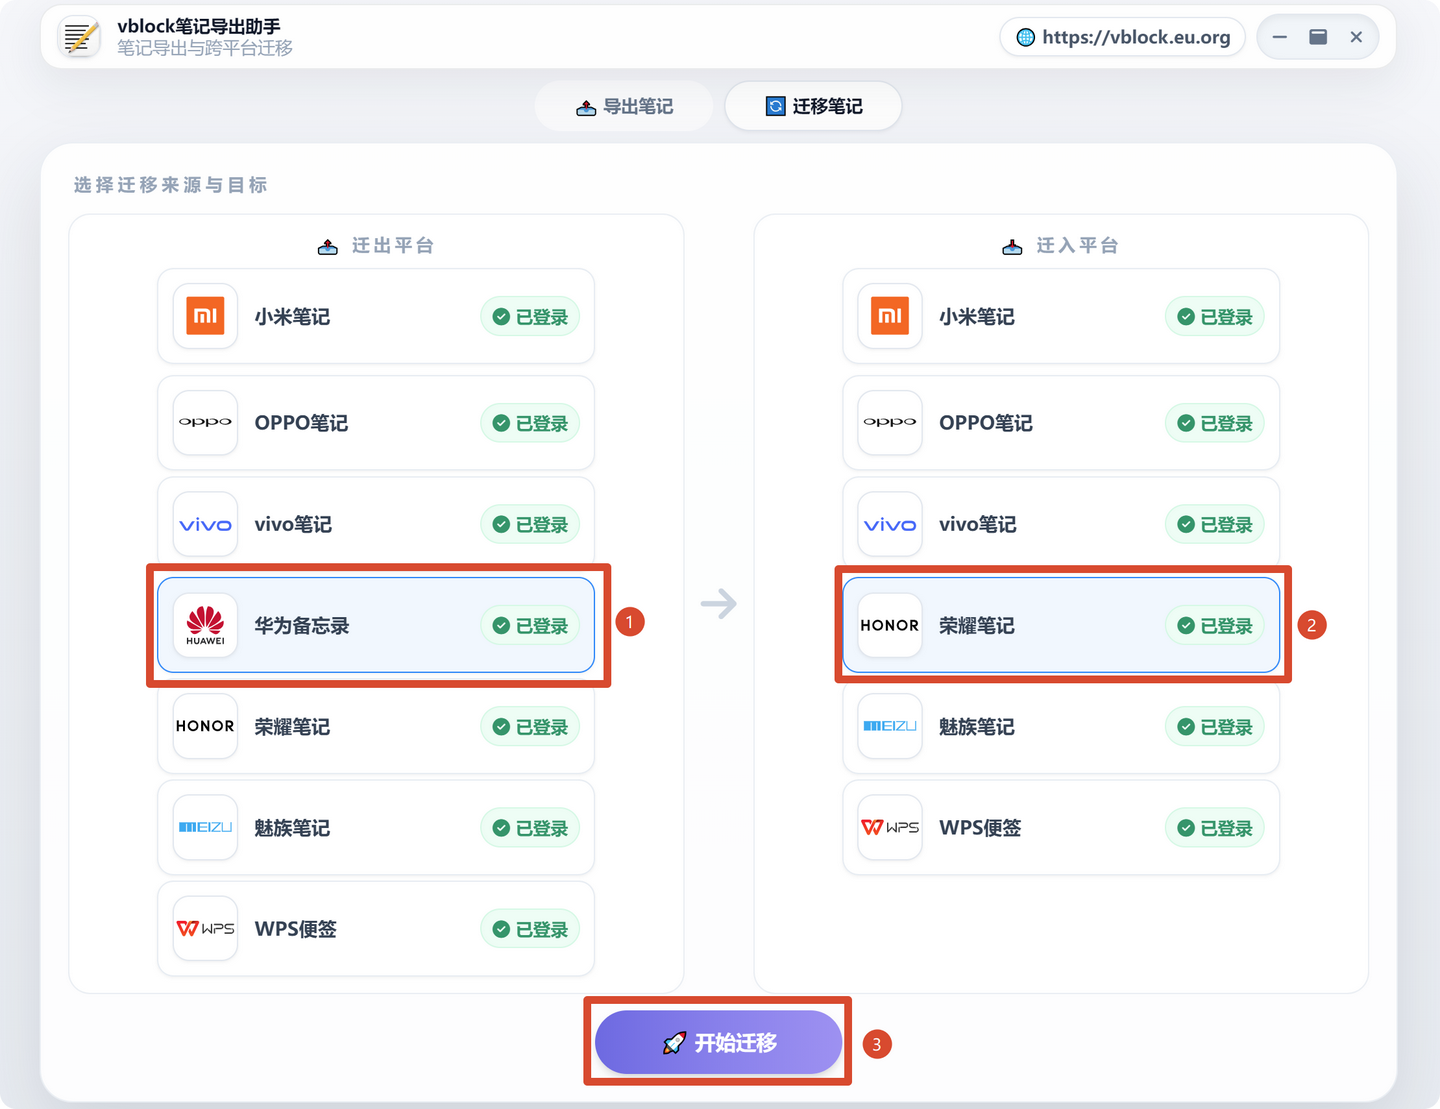Click the 迁出平台 column header text
1440x1109 pixels.
(393, 246)
